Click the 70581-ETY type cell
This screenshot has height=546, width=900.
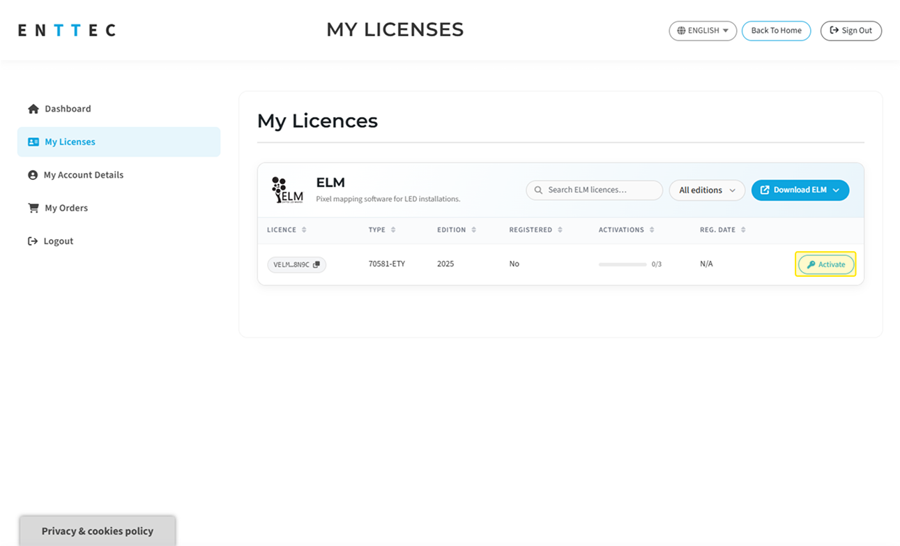pos(387,264)
